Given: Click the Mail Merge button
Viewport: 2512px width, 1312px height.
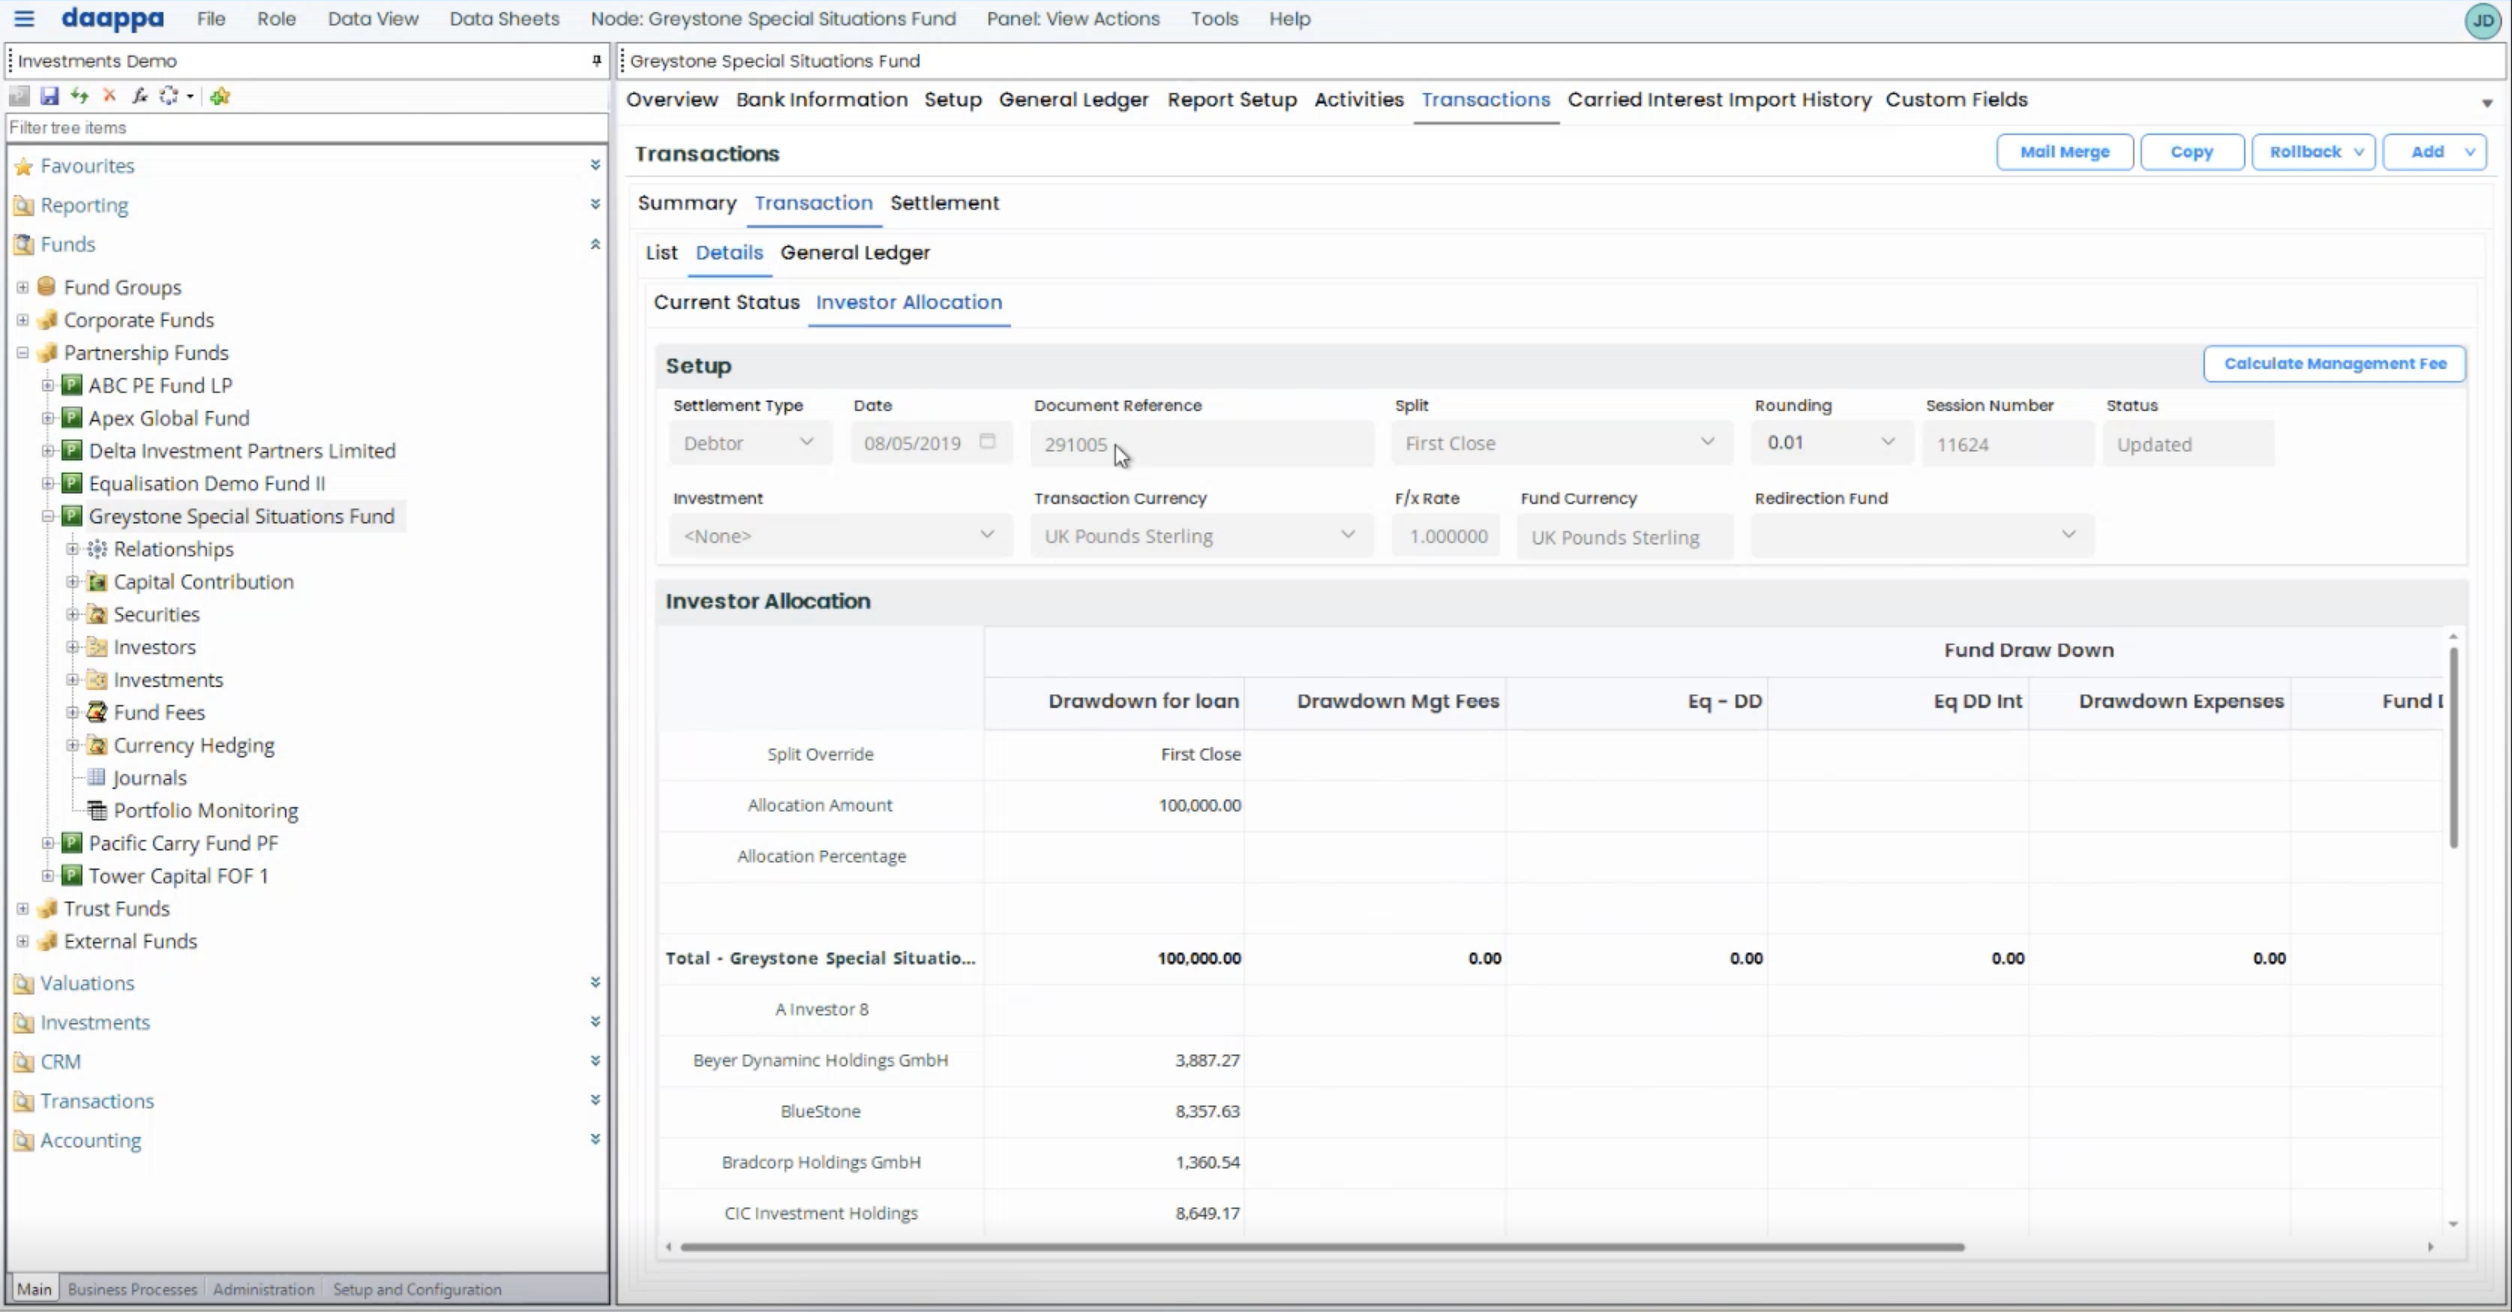Looking at the screenshot, I should point(2064,152).
